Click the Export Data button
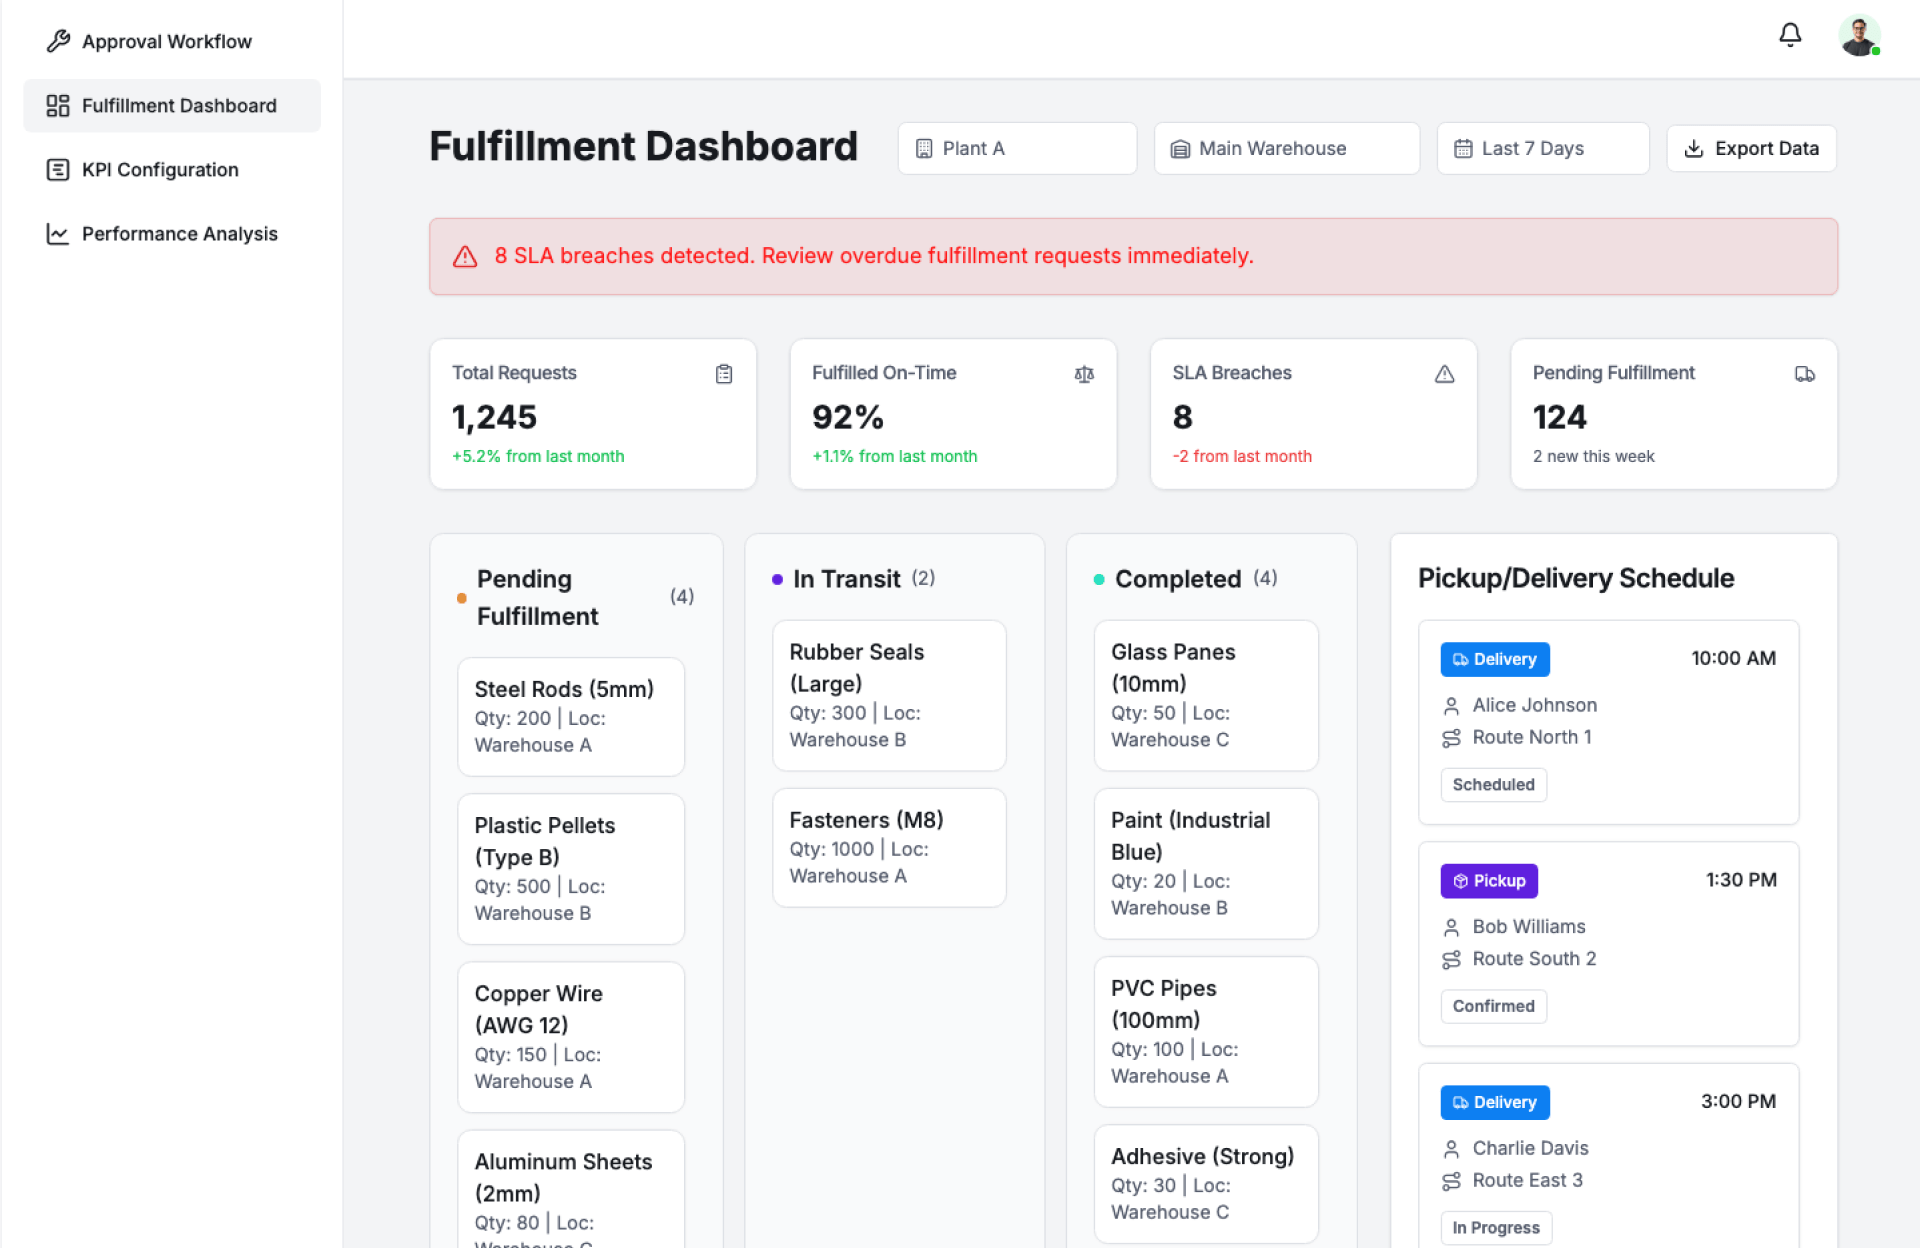 pos(1751,149)
